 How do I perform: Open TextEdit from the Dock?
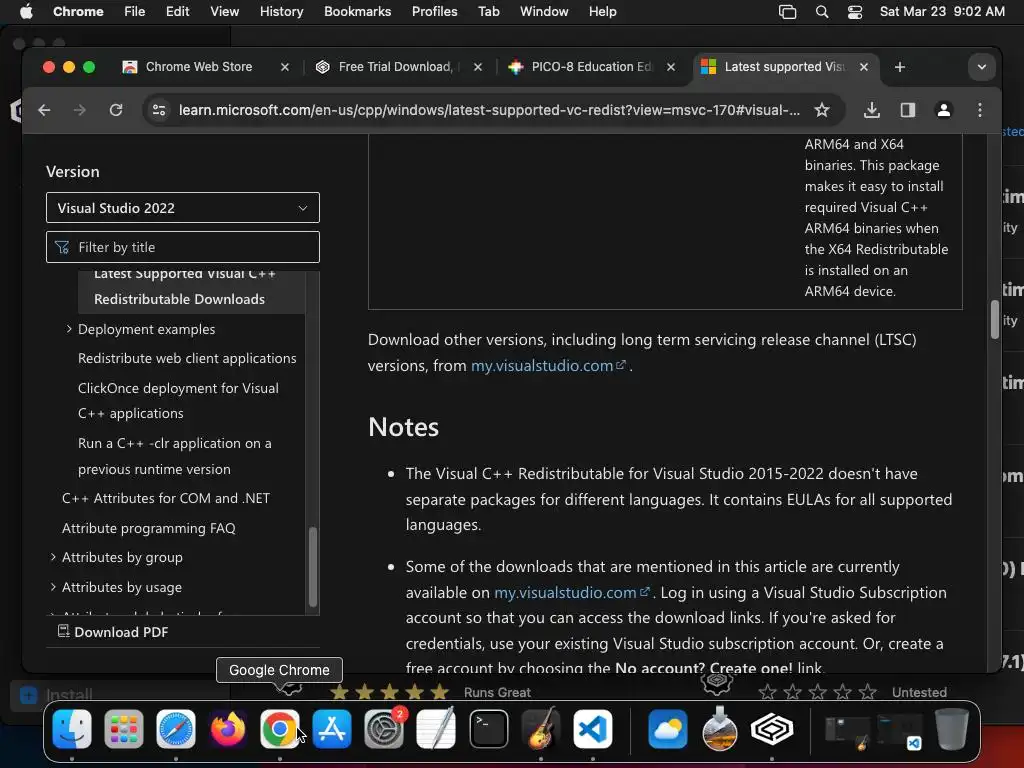[x=436, y=729]
